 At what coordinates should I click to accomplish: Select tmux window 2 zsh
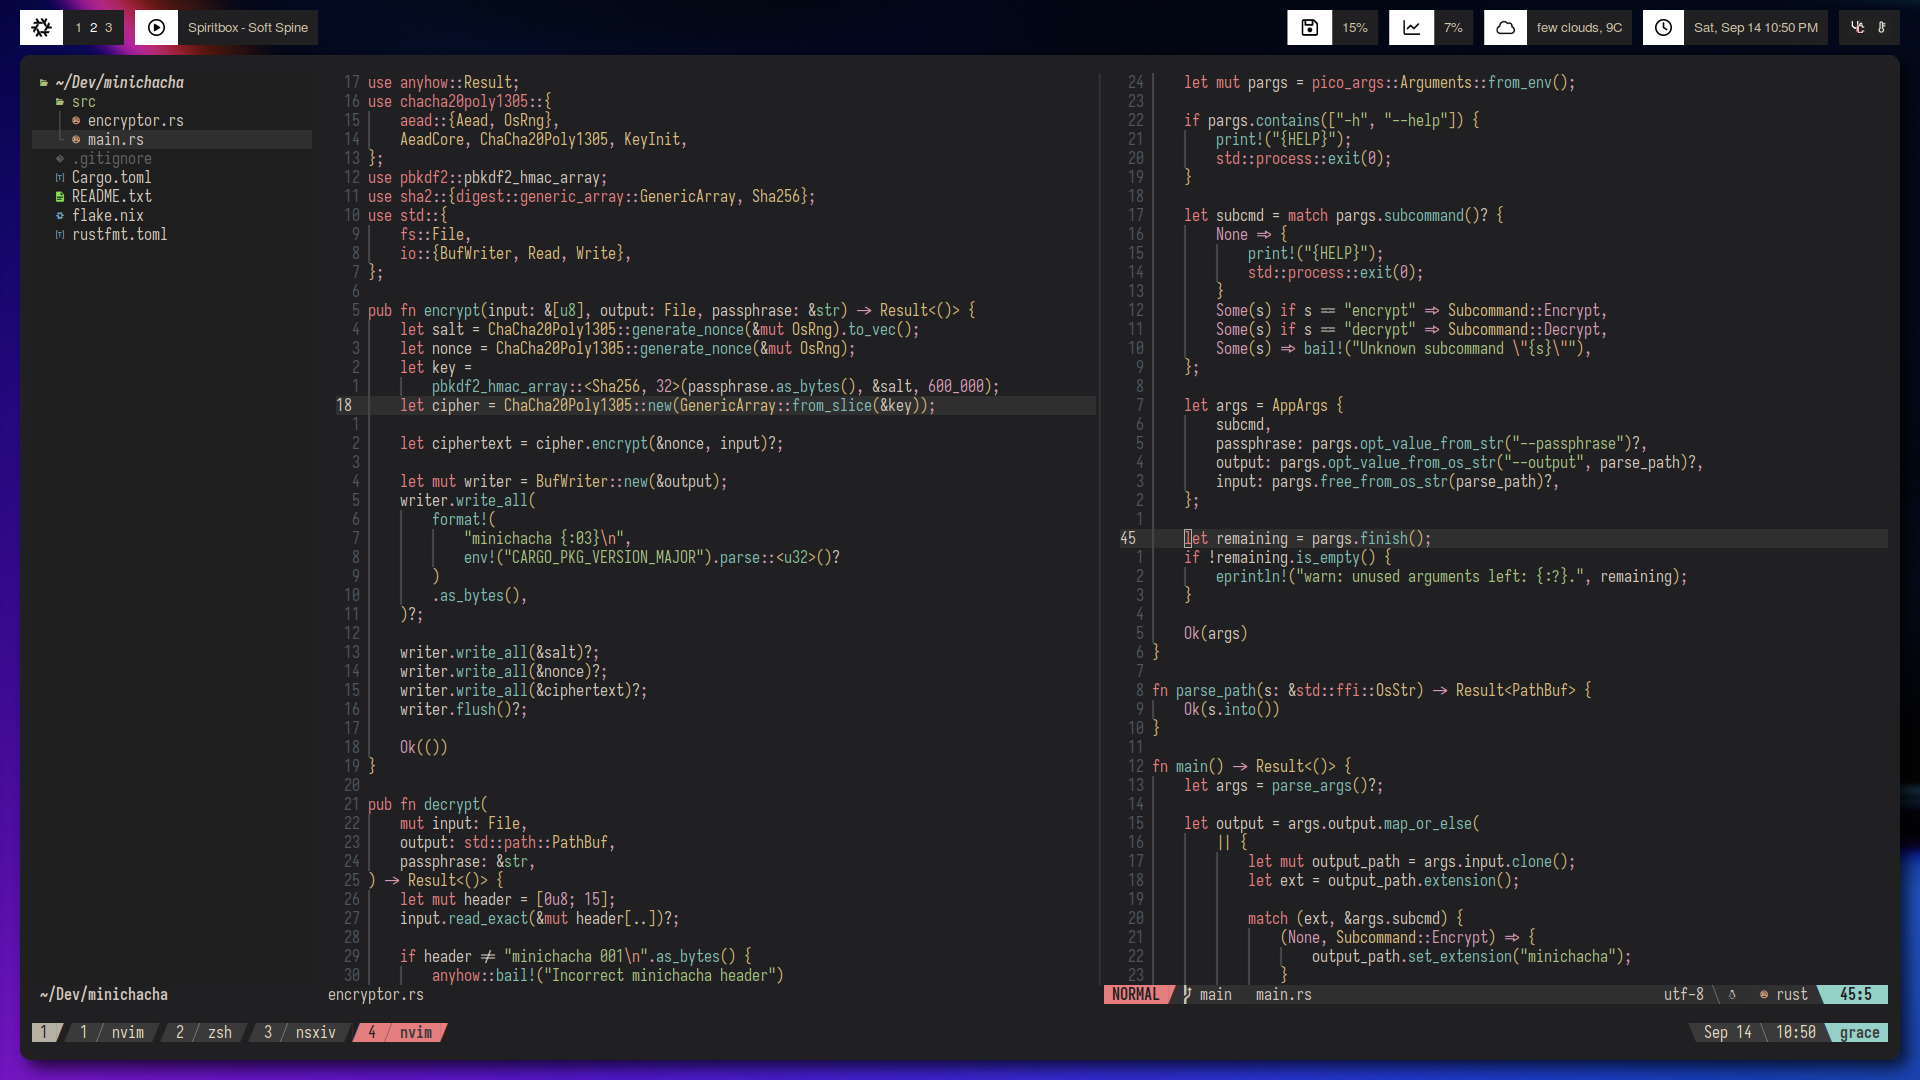(x=205, y=1032)
